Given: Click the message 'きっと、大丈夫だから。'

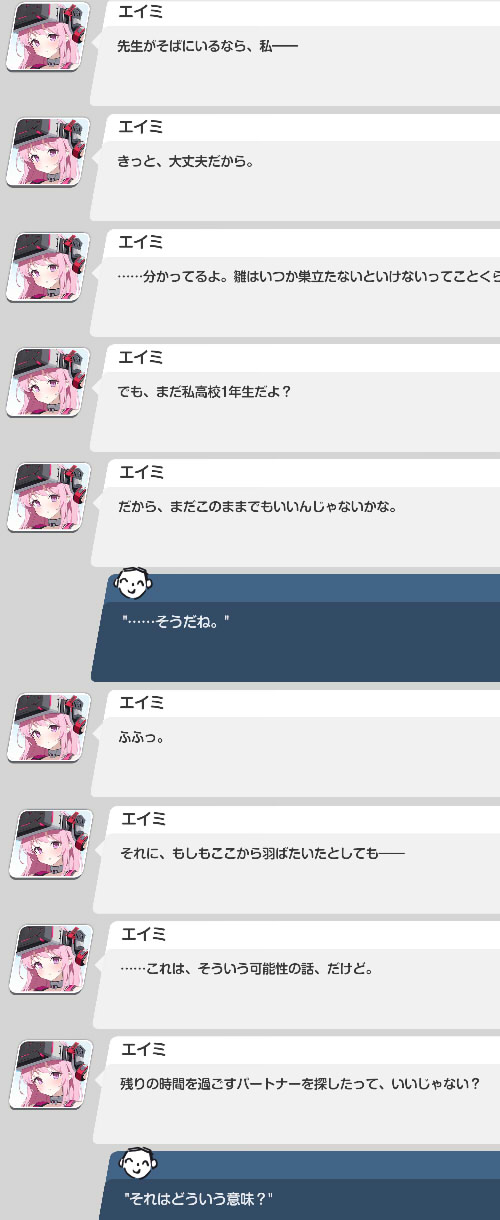Looking at the screenshot, I should tap(186, 161).
